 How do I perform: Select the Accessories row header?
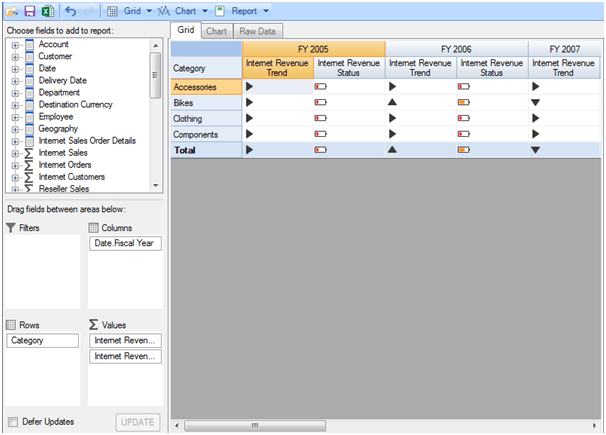coord(206,87)
